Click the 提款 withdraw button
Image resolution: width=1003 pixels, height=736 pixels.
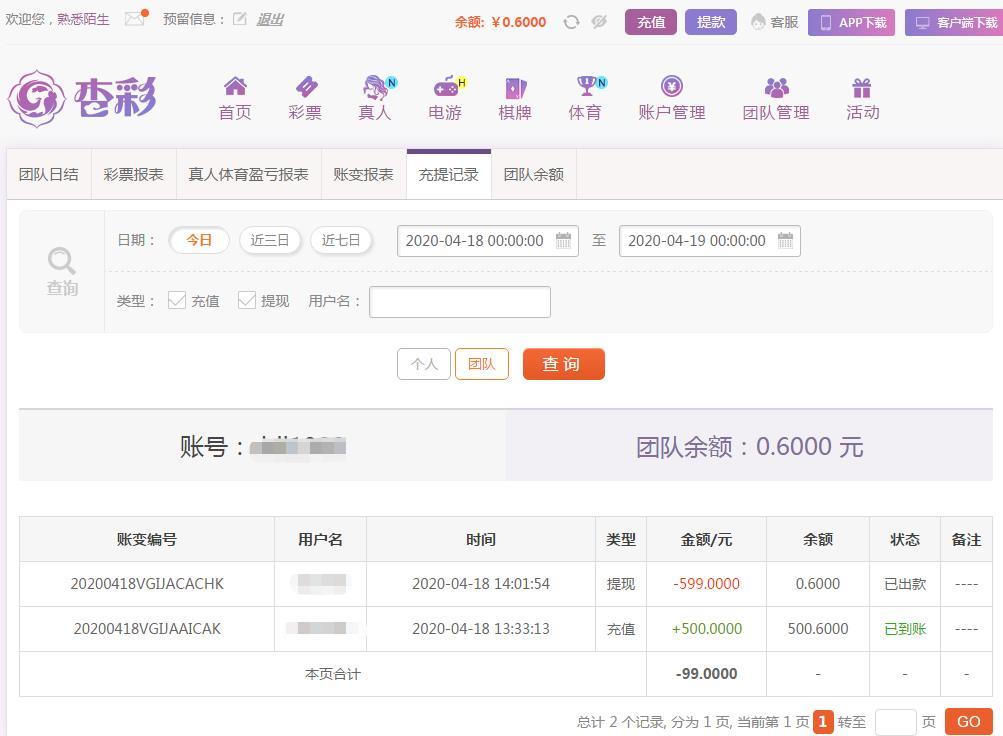(x=711, y=22)
